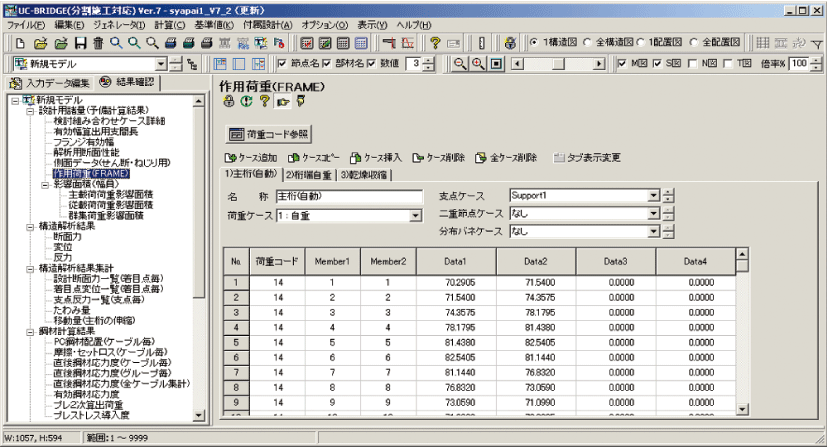Click the ケースコピー button
827x448 pixels.
(313, 158)
